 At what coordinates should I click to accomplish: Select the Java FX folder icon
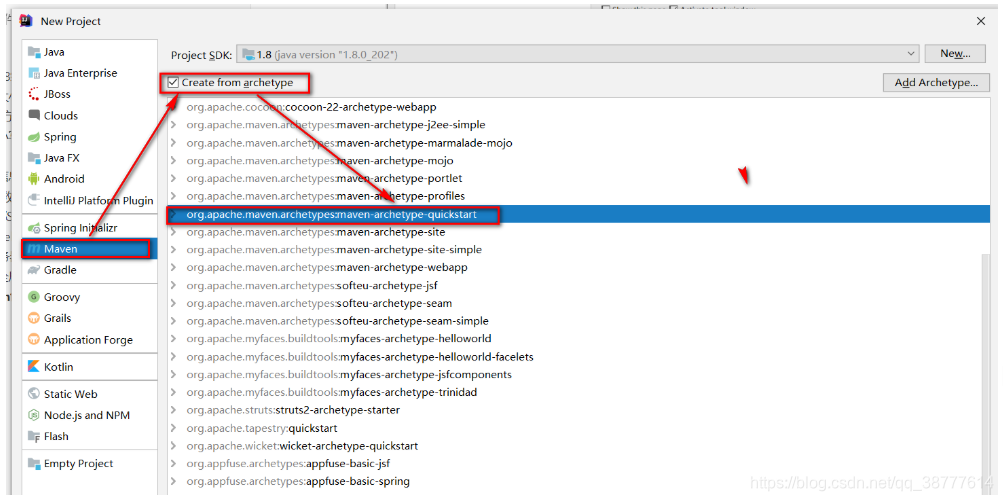tap(34, 158)
